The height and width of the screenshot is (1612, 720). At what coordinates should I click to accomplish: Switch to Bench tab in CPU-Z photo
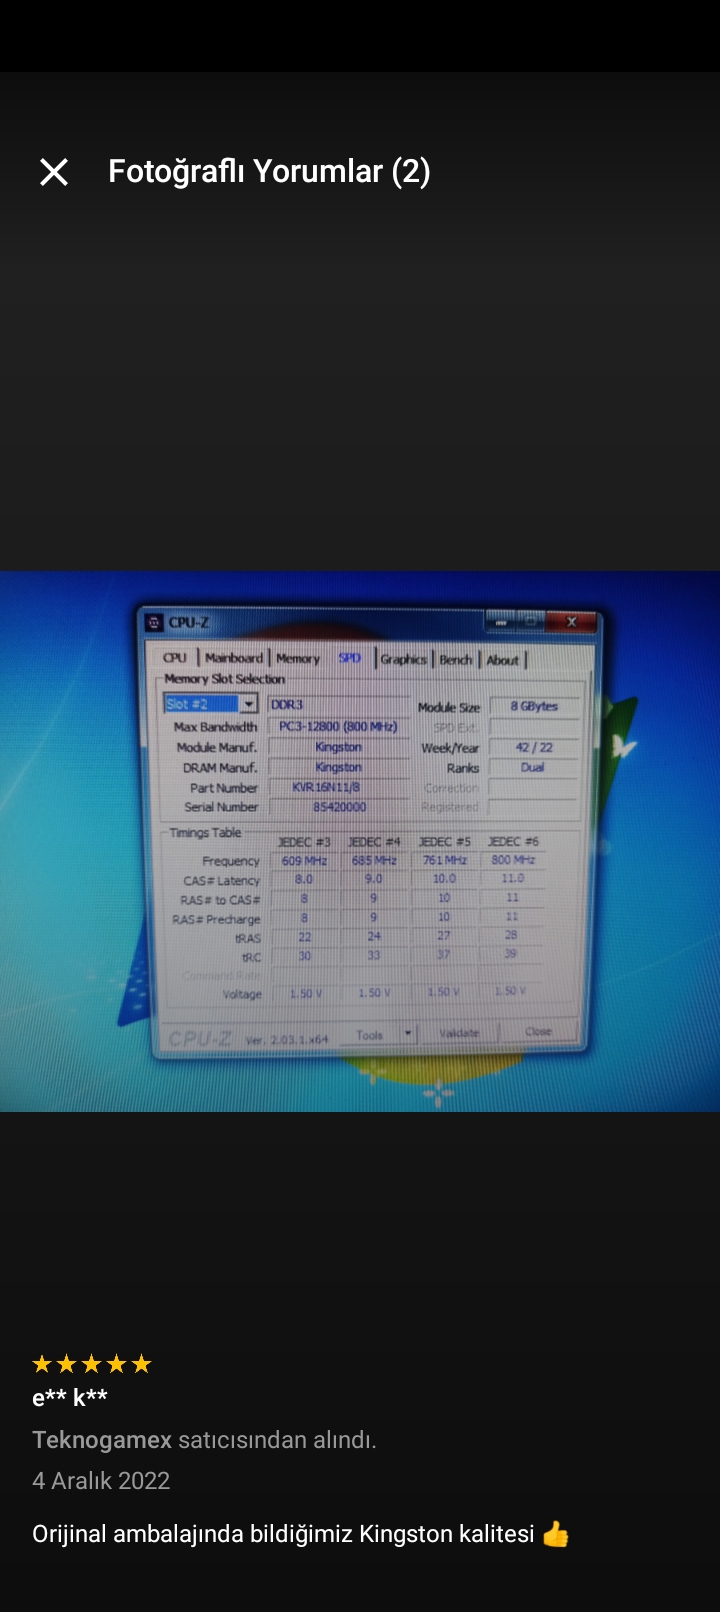pos(456,659)
